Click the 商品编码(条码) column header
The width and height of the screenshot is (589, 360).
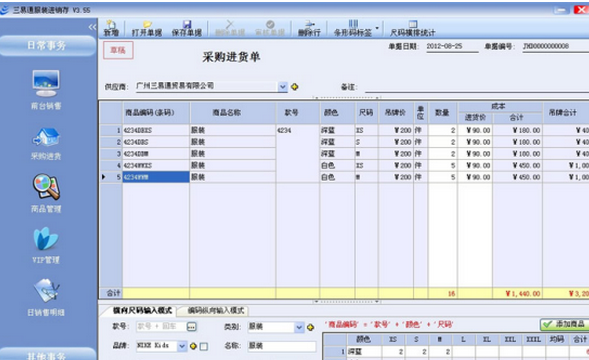(156, 113)
